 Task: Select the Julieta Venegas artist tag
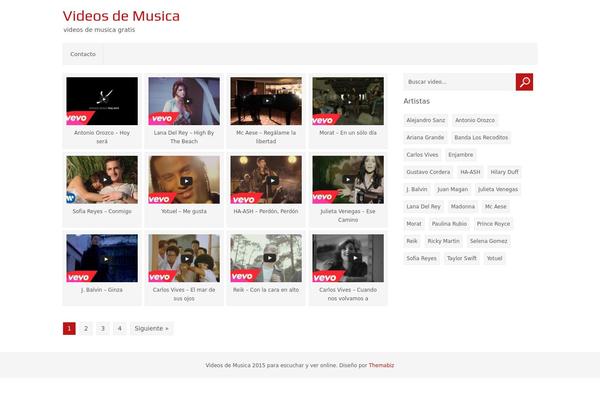tap(498, 189)
